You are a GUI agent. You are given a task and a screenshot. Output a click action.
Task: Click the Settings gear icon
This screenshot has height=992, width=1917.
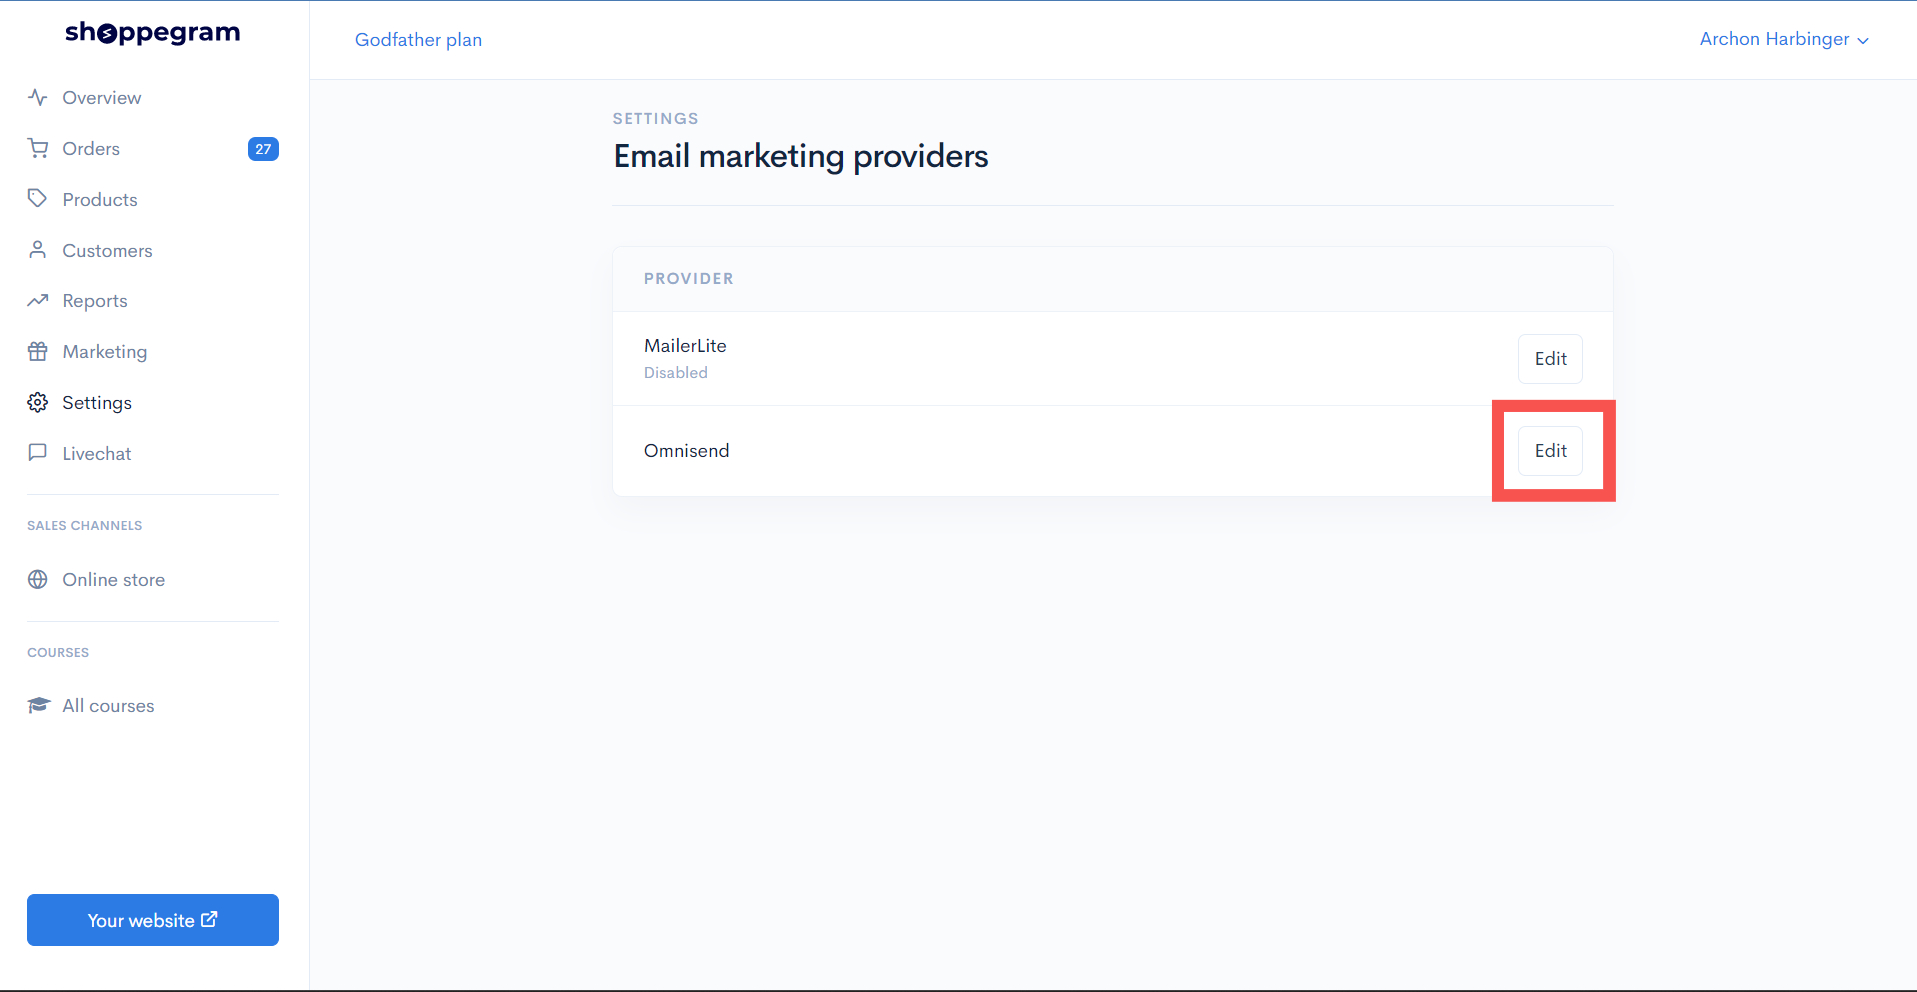point(38,402)
